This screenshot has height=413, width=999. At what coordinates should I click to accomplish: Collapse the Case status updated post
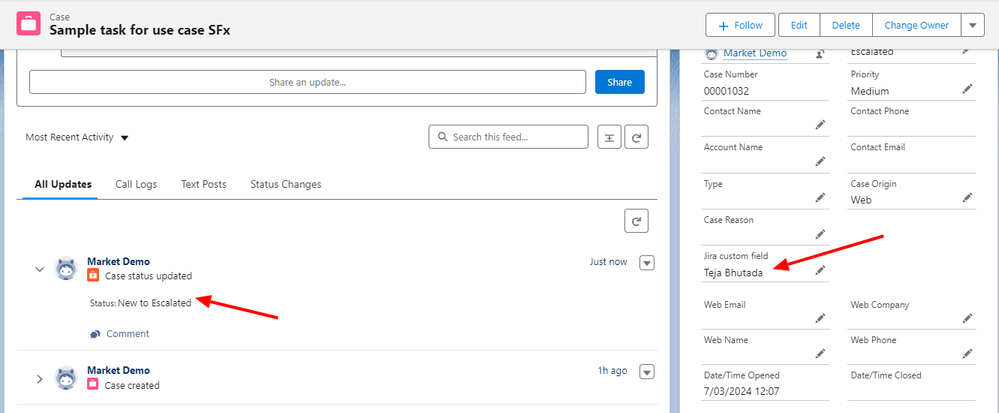tap(40, 269)
